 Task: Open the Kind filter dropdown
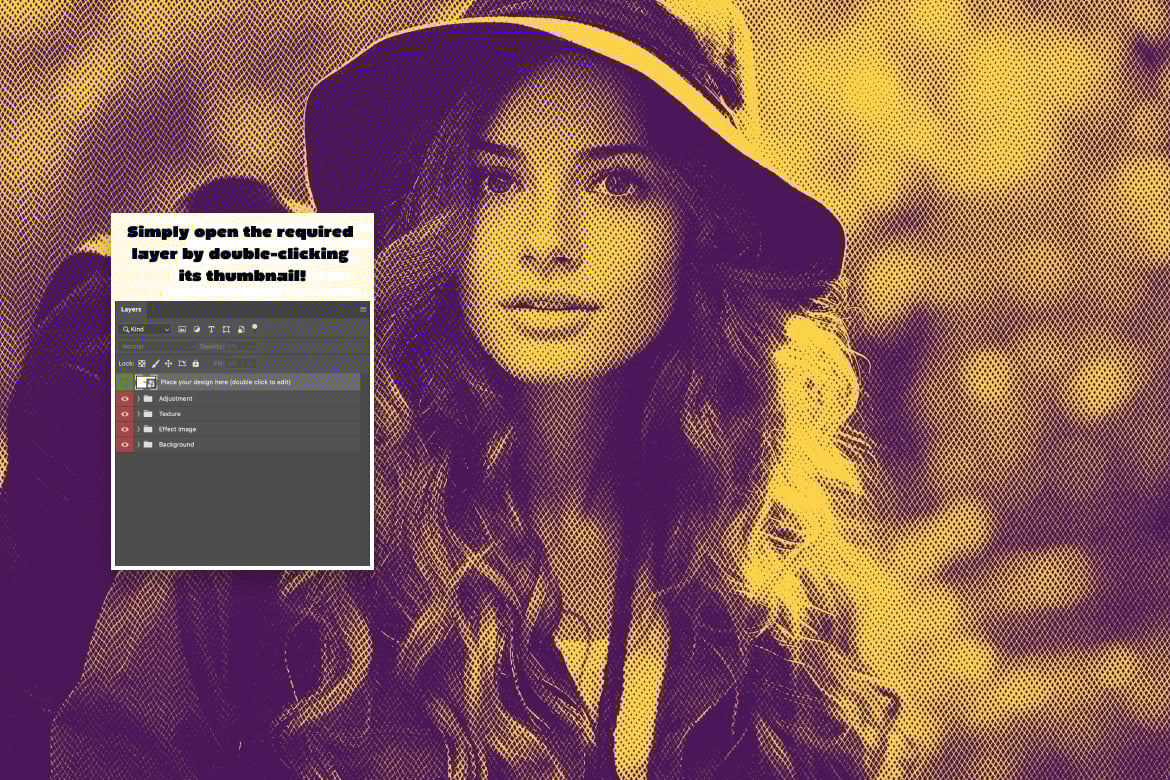[146, 329]
